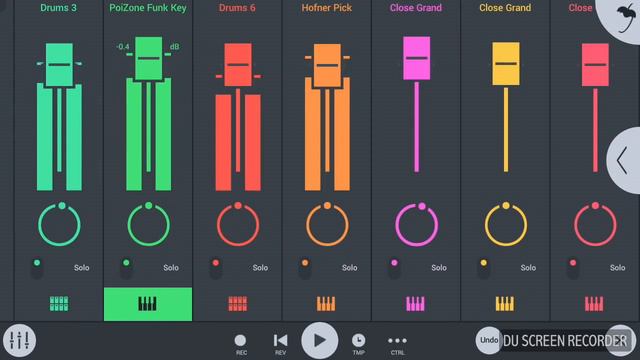The width and height of the screenshot is (640, 360).
Task: Expand the side panel with the left chevron
Action: (x=622, y=160)
